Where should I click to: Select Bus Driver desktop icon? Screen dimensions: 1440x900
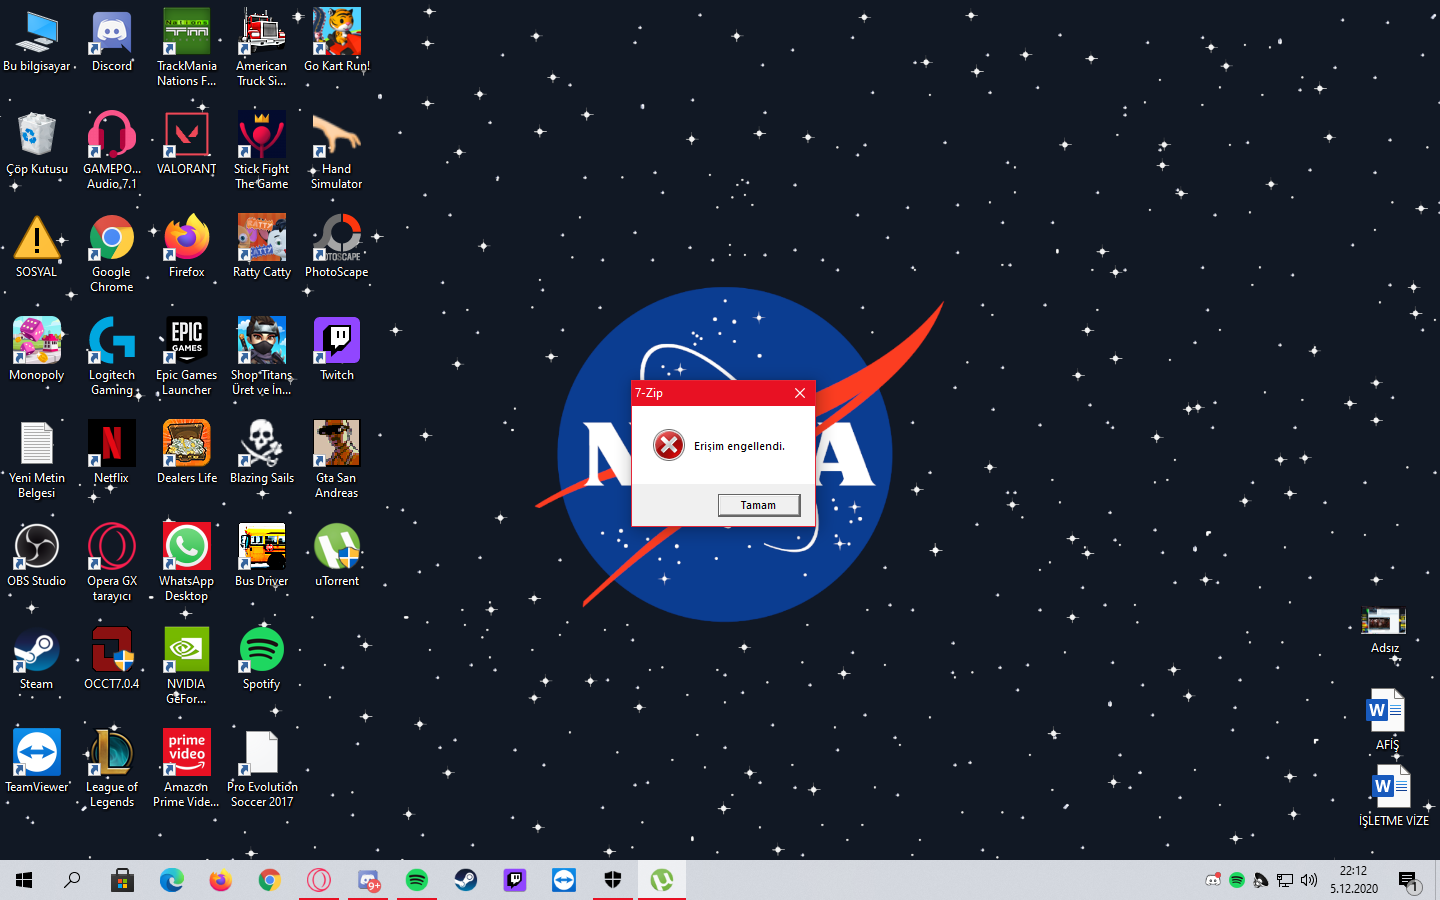pyautogui.click(x=262, y=557)
